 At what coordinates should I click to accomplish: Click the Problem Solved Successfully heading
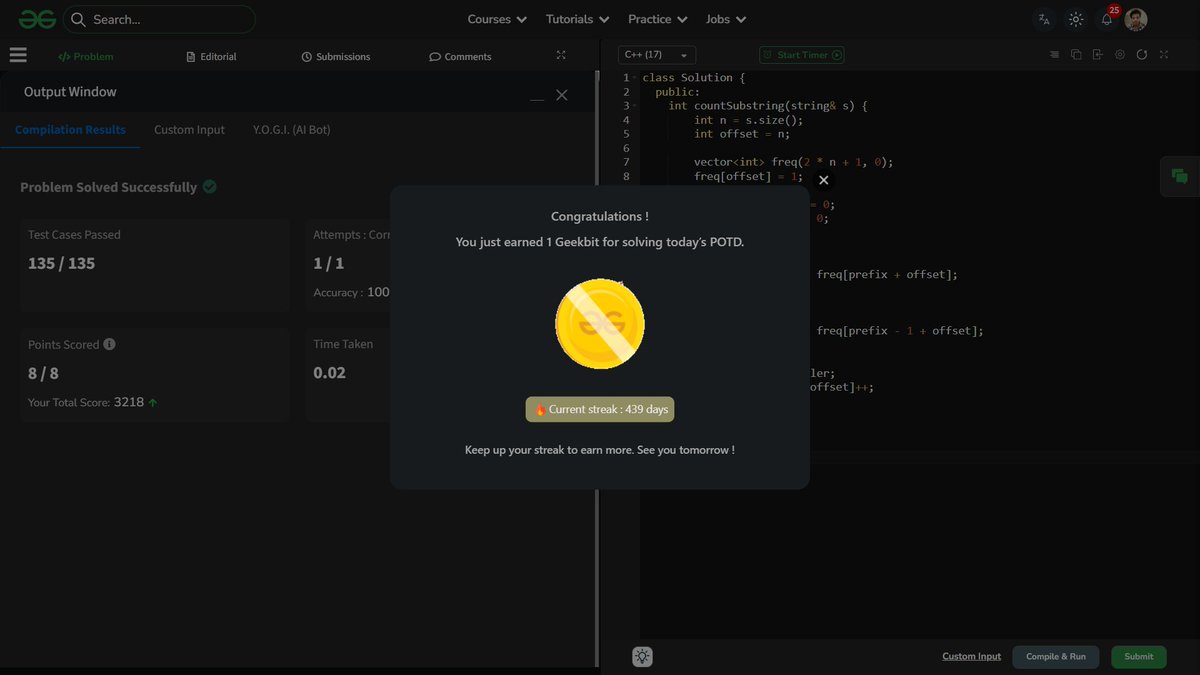pyautogui.click(x=109, y=187)
